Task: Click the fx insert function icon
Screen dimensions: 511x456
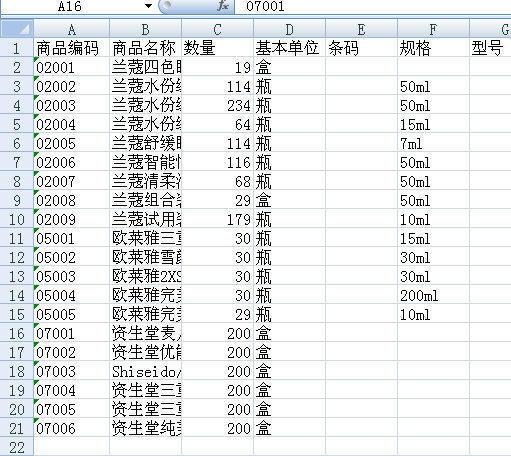Action: click(x=223, y=6)
